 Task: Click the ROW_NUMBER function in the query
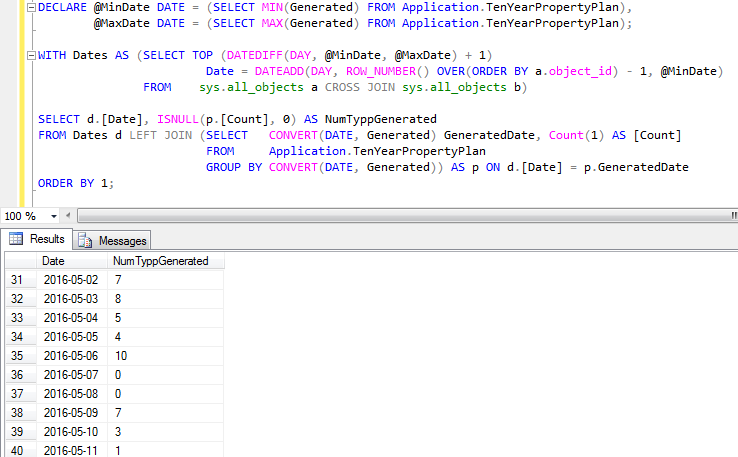click(381, 71)
